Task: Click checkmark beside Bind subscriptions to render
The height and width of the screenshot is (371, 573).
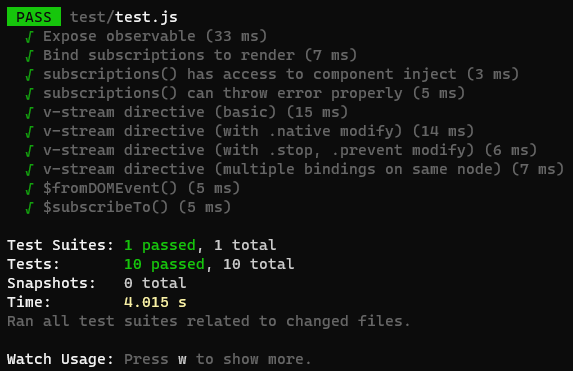Action: click(x=29, y=56)
